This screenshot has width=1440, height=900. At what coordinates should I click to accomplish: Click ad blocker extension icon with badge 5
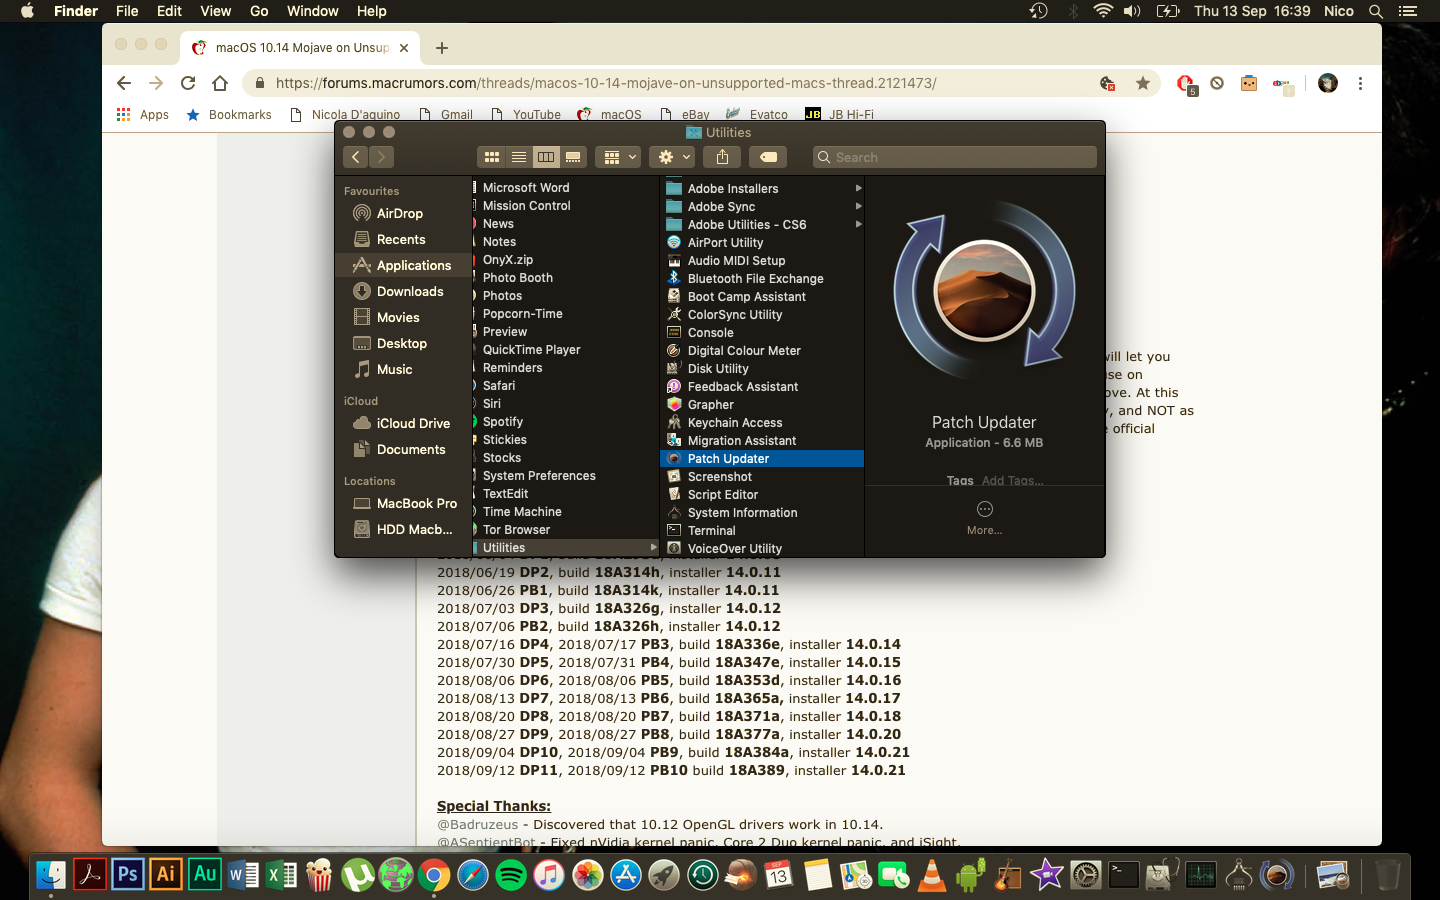point(1186,84)
